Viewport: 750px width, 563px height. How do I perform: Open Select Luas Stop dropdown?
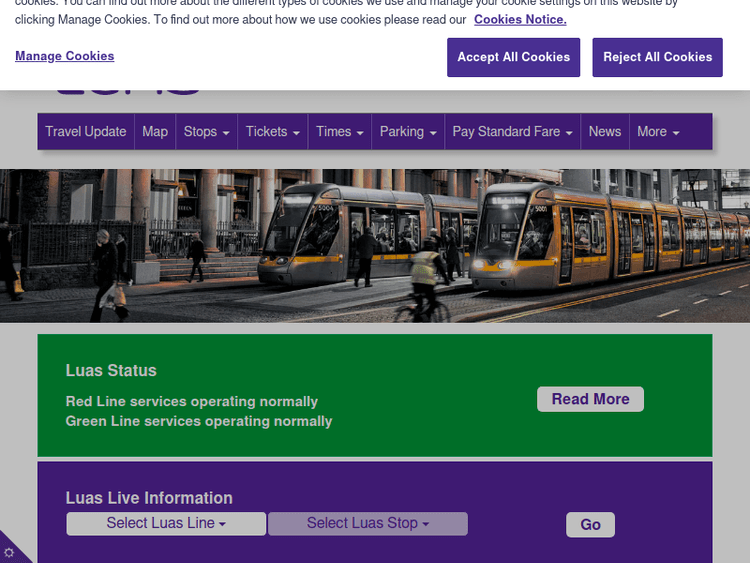click(x=368, y=524)
